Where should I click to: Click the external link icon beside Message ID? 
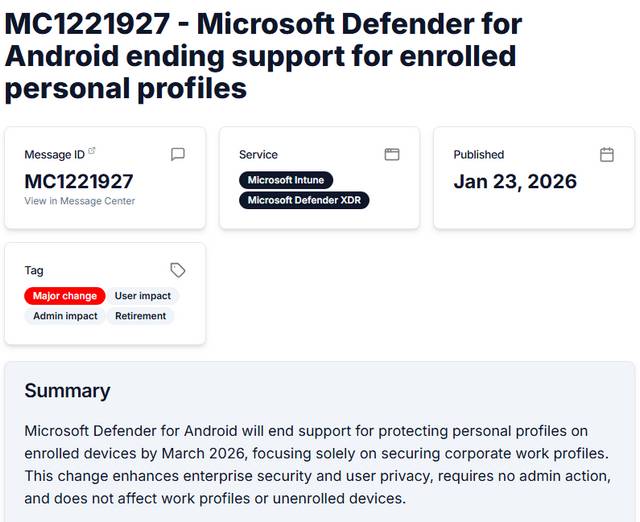(92, 151)
